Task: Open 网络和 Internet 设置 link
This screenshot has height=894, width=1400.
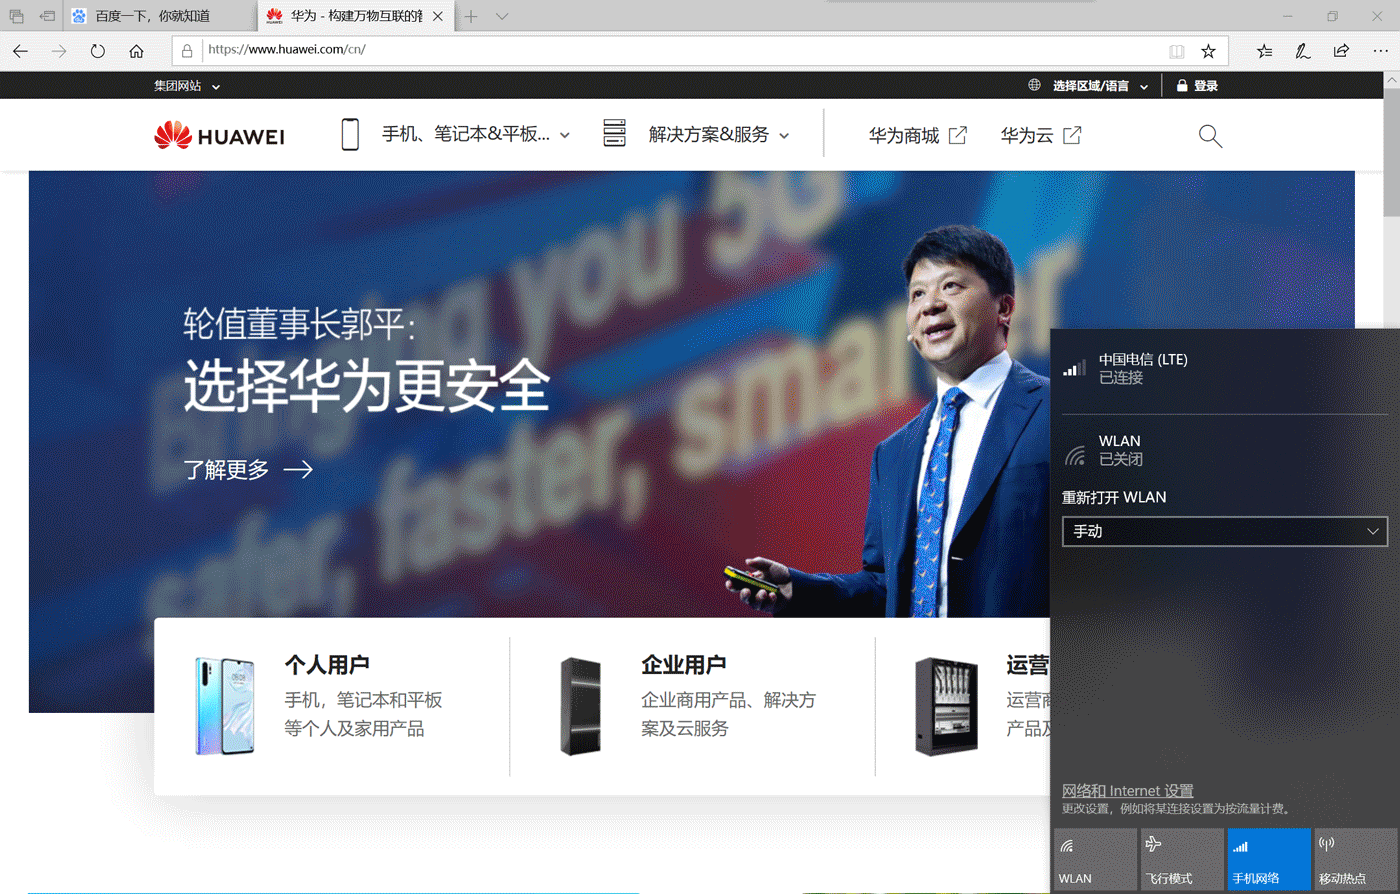Action: [x=1127, y=790]
